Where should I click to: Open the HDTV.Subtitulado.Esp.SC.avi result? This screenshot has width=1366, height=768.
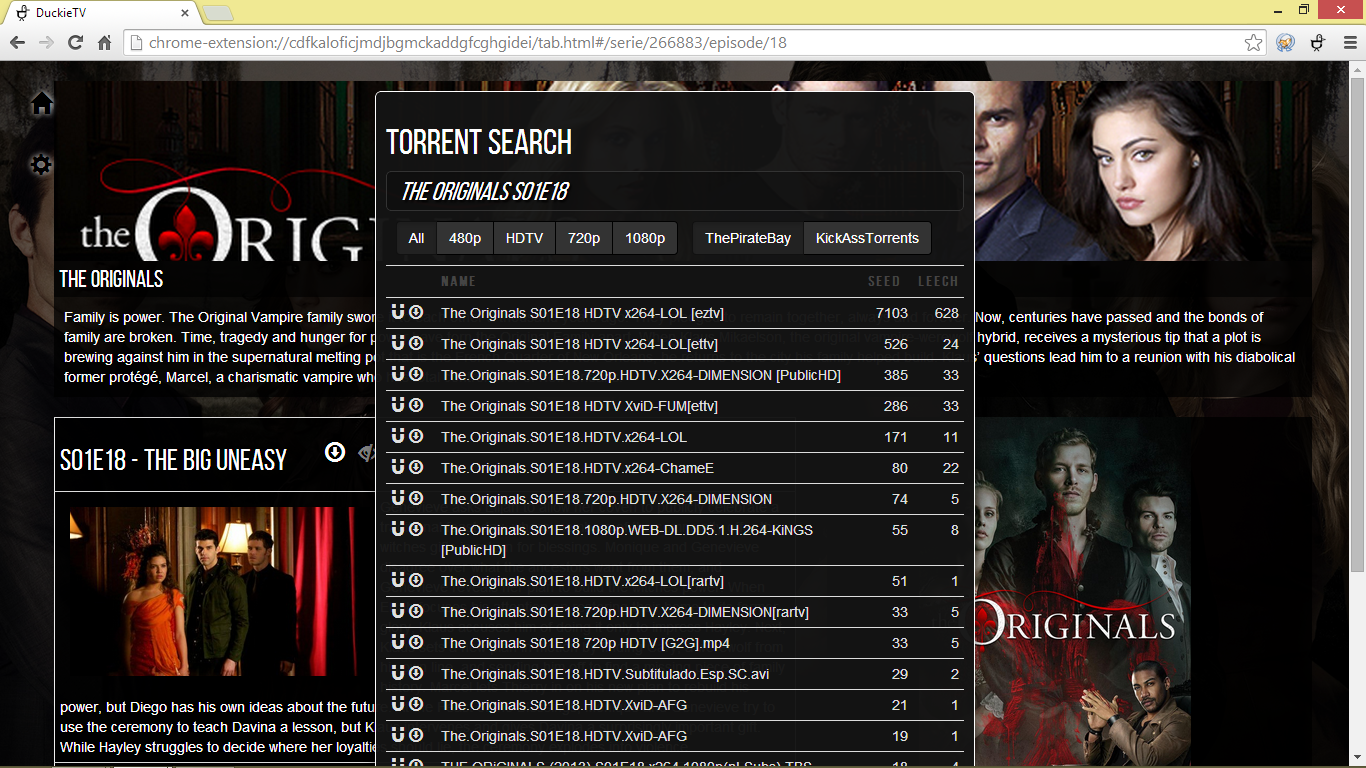click(605, 674)
